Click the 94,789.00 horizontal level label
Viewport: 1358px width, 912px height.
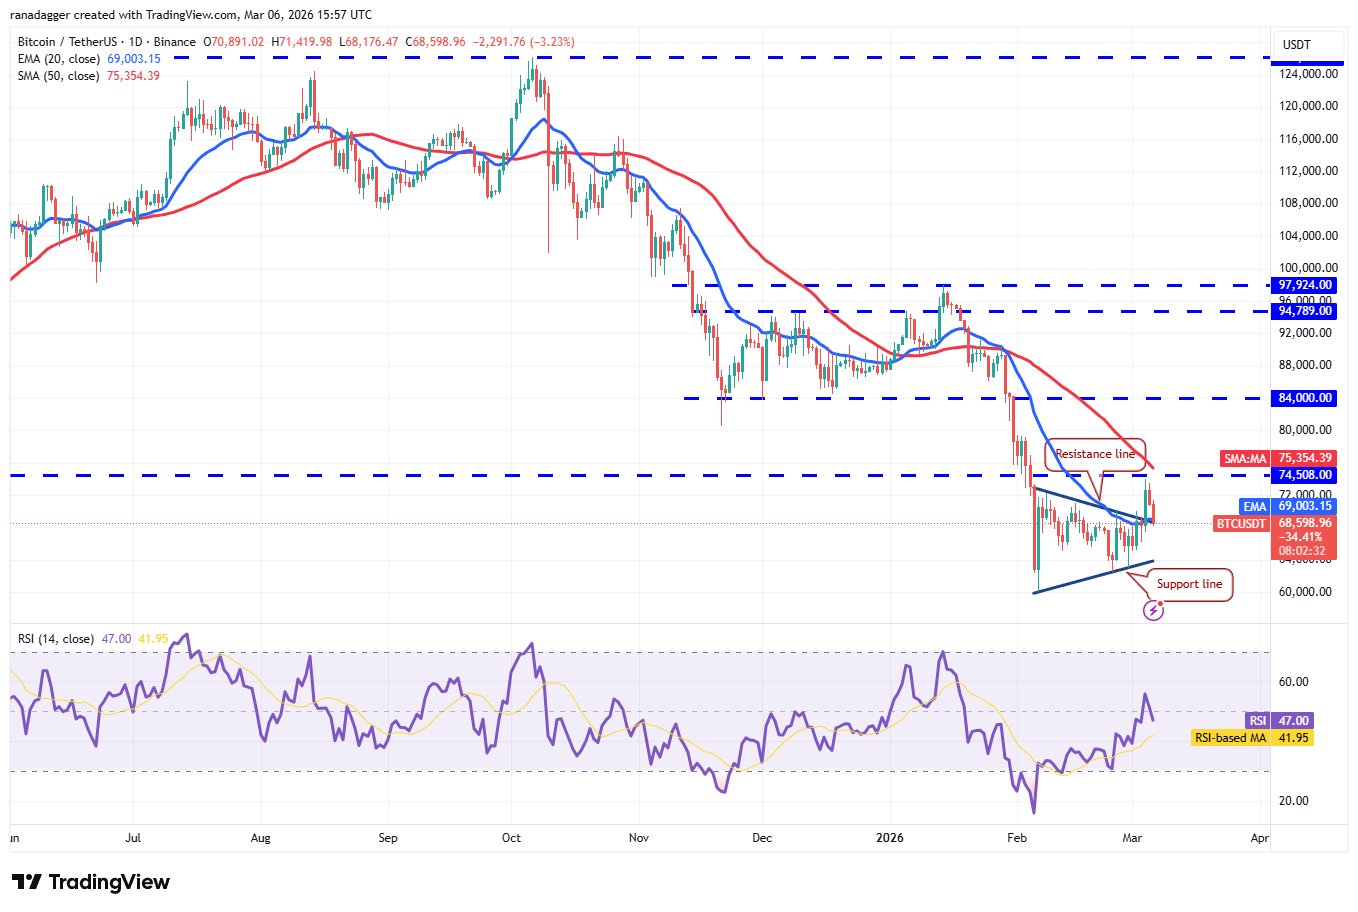point(1305,311)
